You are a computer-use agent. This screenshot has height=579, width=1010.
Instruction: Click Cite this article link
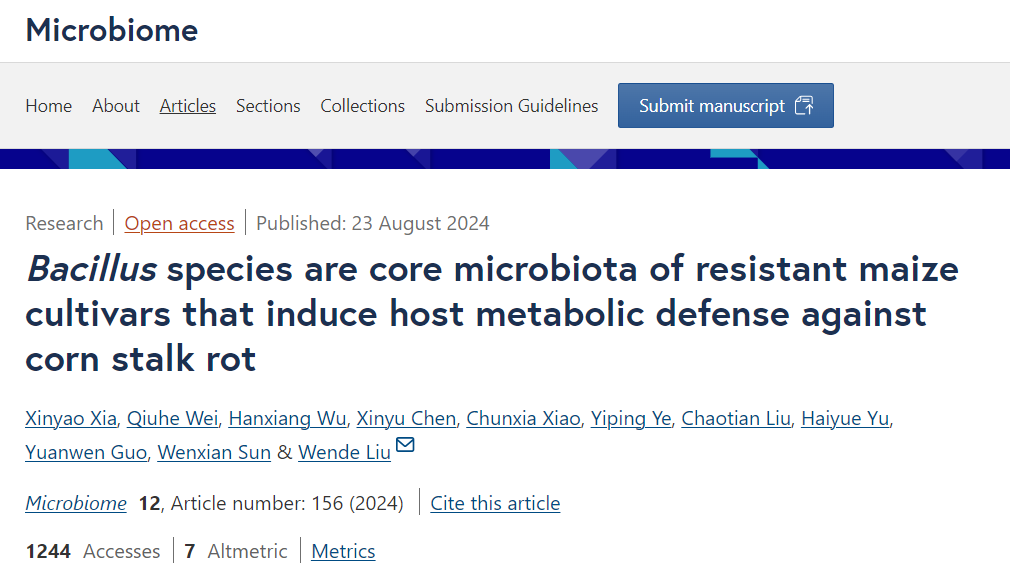pyautogui.click(x=495, y=503)
